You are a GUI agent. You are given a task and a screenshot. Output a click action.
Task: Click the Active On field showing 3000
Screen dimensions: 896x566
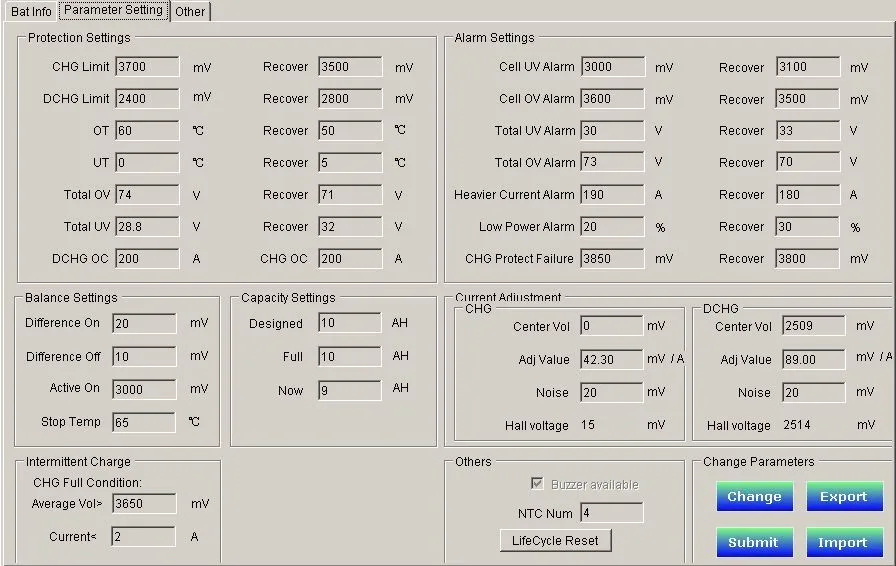(x=144, y=389)
